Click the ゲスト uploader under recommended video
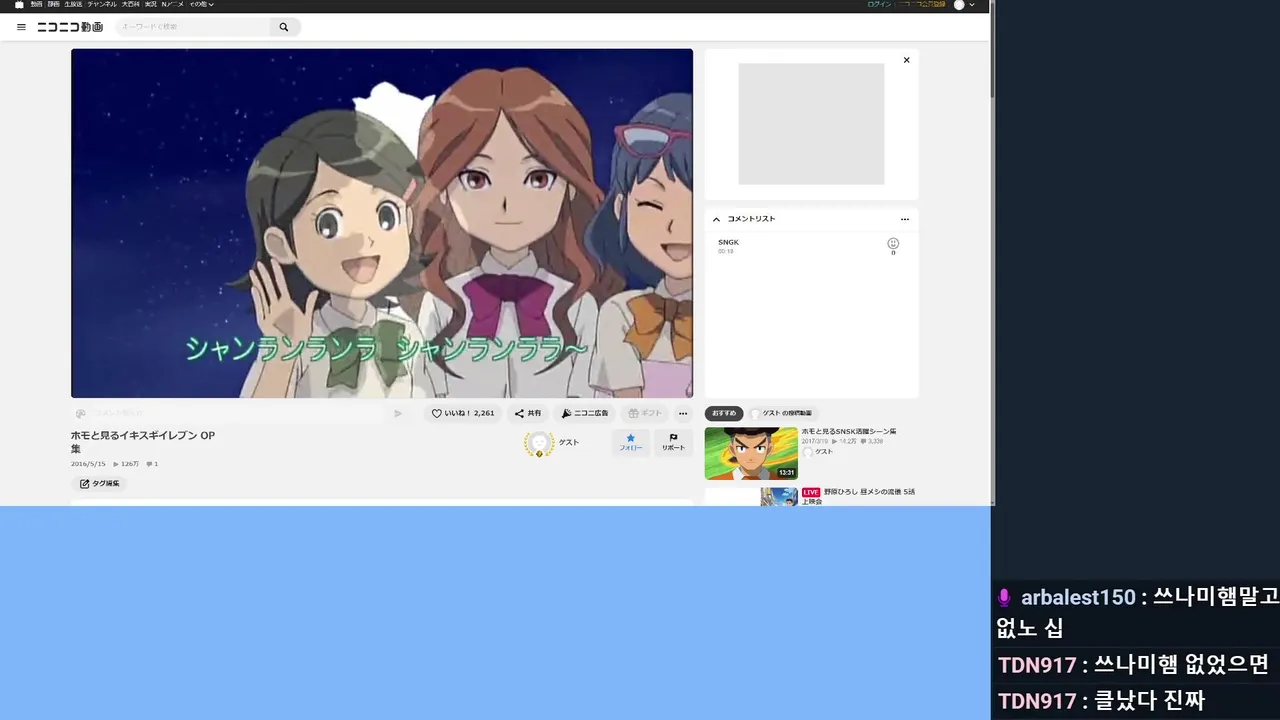The width and height of the screenshot is (1280, 720). [x=818, y=452]
